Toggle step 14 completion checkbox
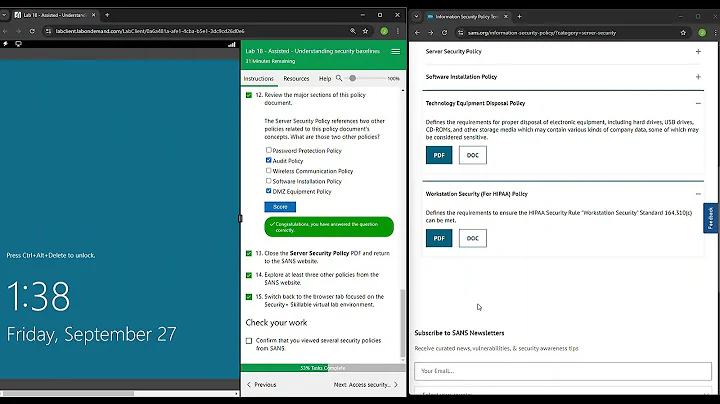The height and width of the screenshot is (404, 720). pos(249,275)
